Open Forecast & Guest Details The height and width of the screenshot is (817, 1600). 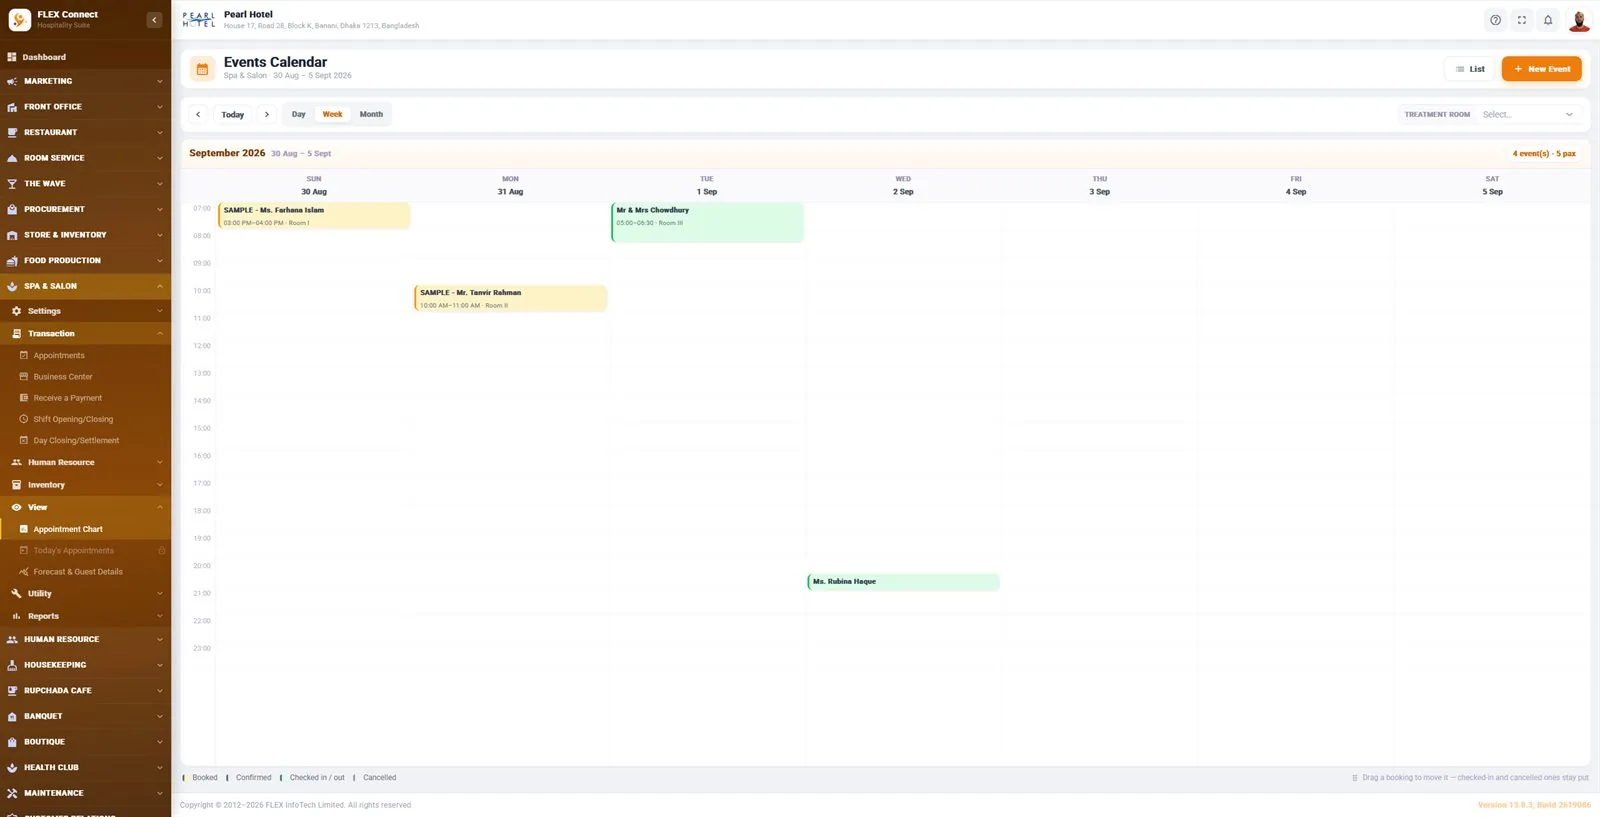pyautogui.click(x=85, y=572)
